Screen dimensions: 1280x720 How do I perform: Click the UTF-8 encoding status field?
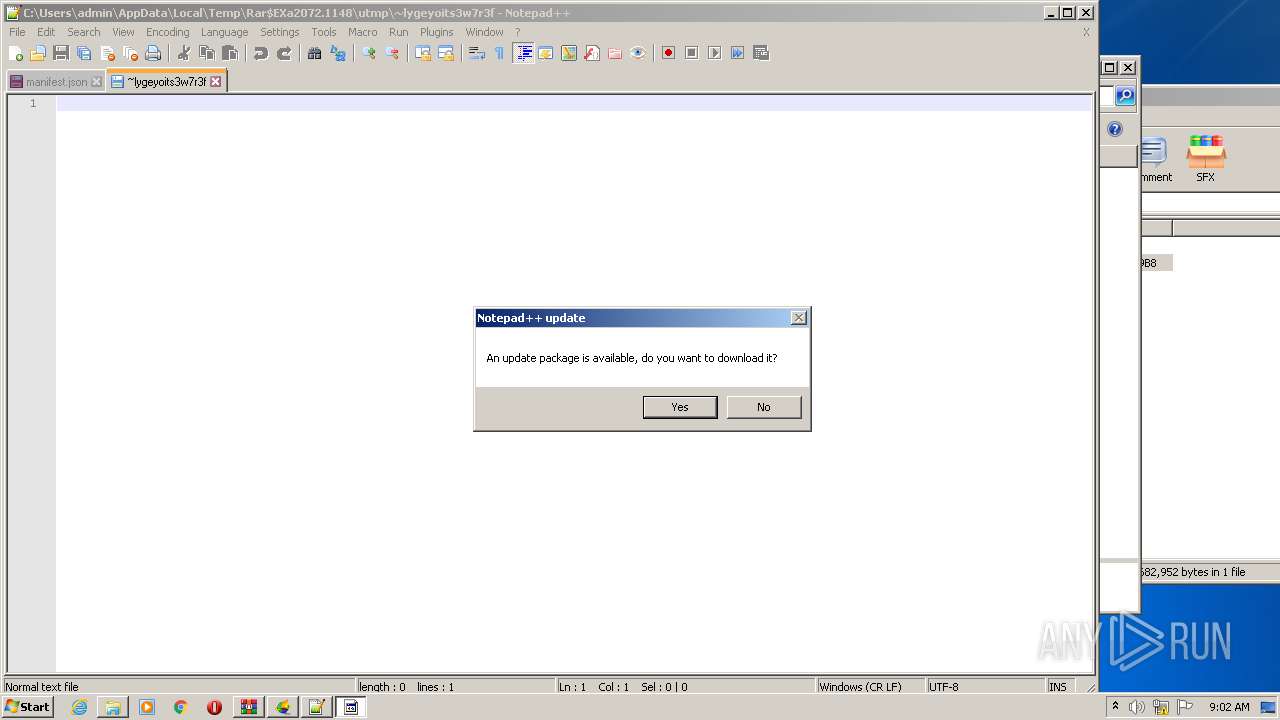[985, 687]
